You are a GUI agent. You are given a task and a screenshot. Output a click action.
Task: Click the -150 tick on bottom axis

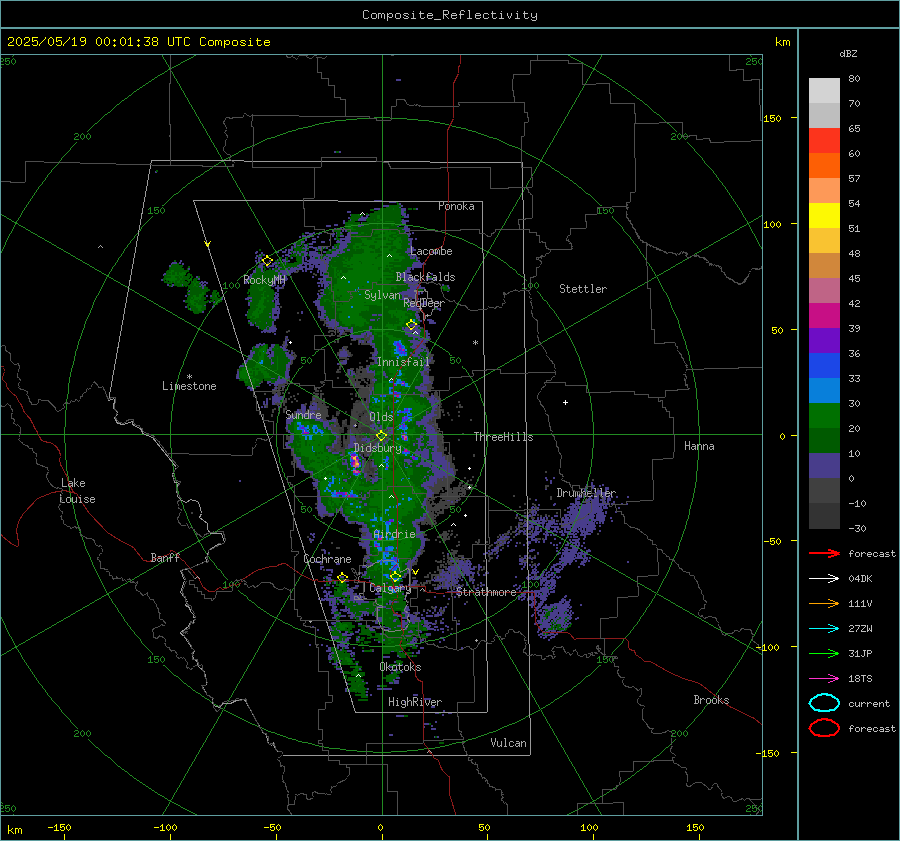point(59,828)
